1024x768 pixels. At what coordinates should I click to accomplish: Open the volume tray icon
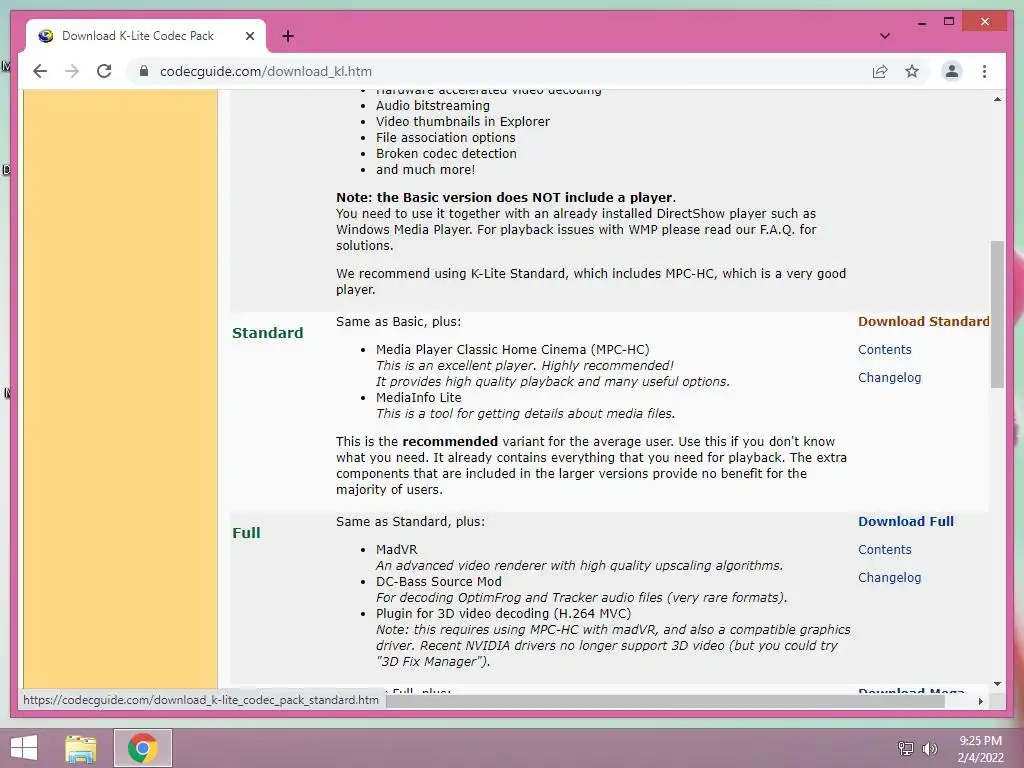tap(929, 748)
